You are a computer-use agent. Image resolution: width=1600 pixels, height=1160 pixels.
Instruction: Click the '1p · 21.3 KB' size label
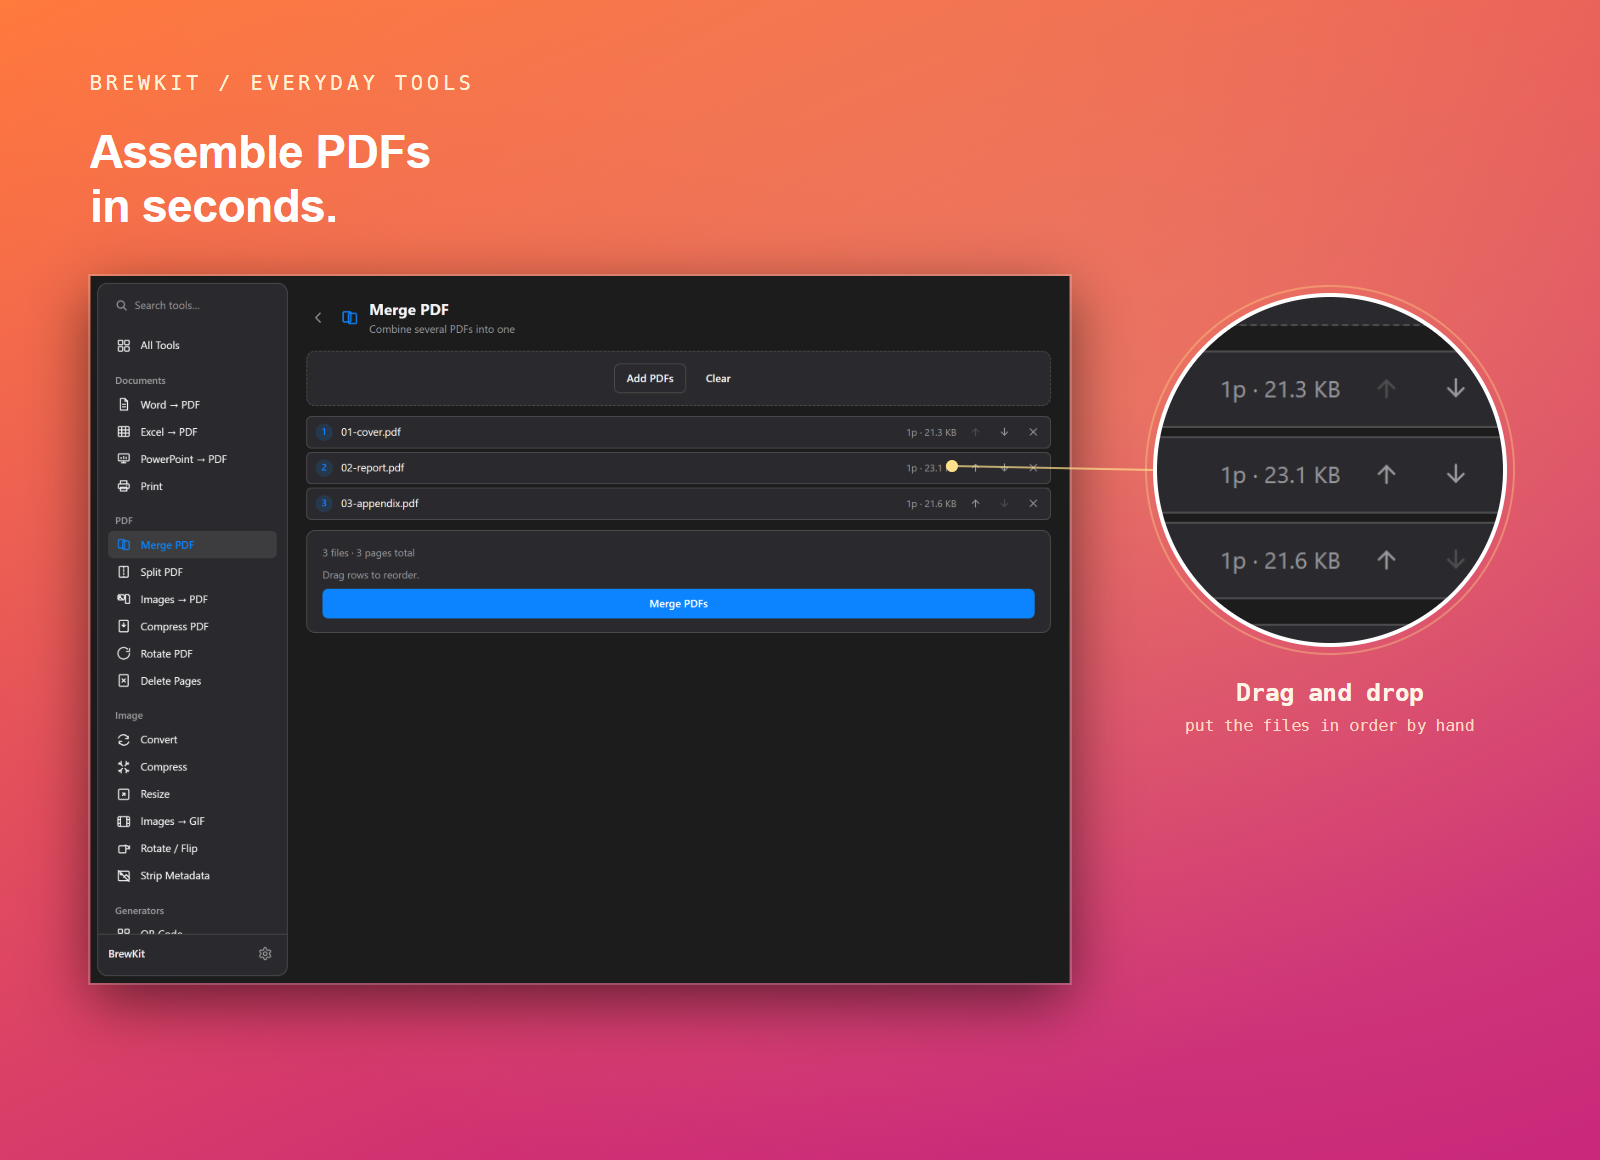coord(931,432)
